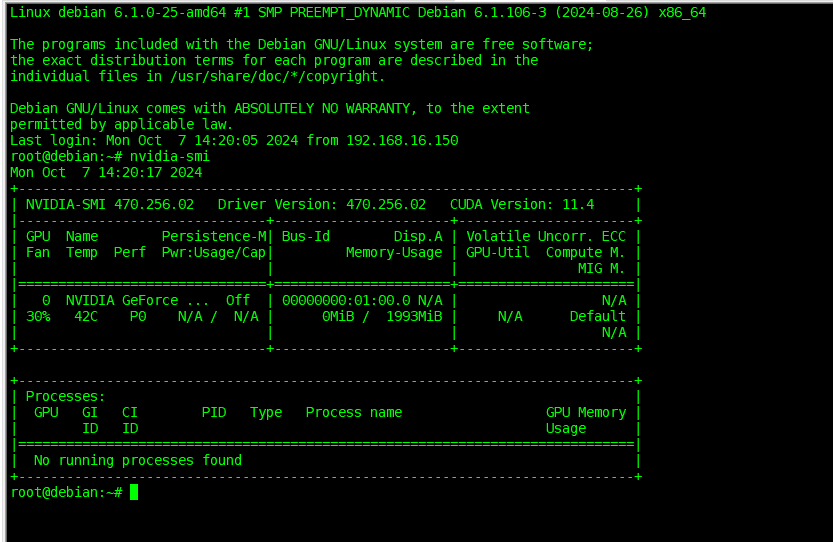Click the last login IP address 192.168.16.150

click(402, 140)
